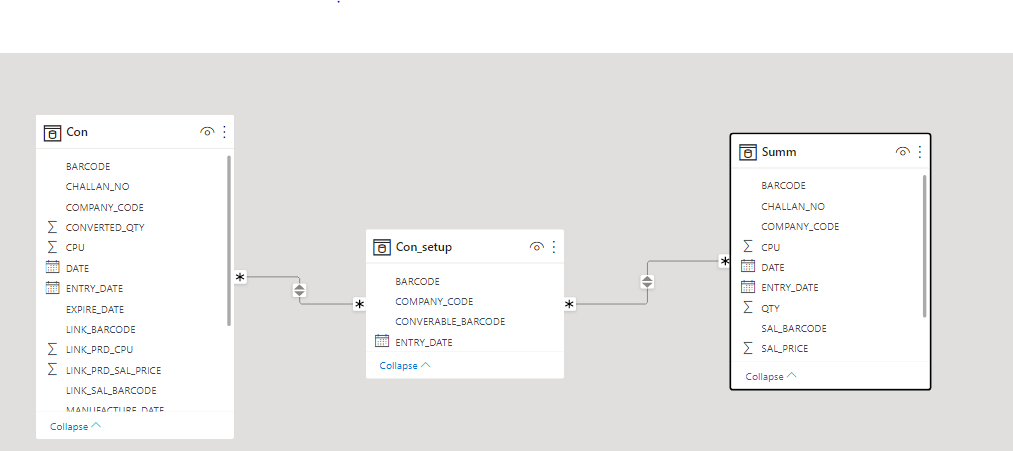Image resolution: width=1013 pixels, height=451 pixels.
Task: Click sigma icon of CPU in Summ table
Action: coord(748,247)
